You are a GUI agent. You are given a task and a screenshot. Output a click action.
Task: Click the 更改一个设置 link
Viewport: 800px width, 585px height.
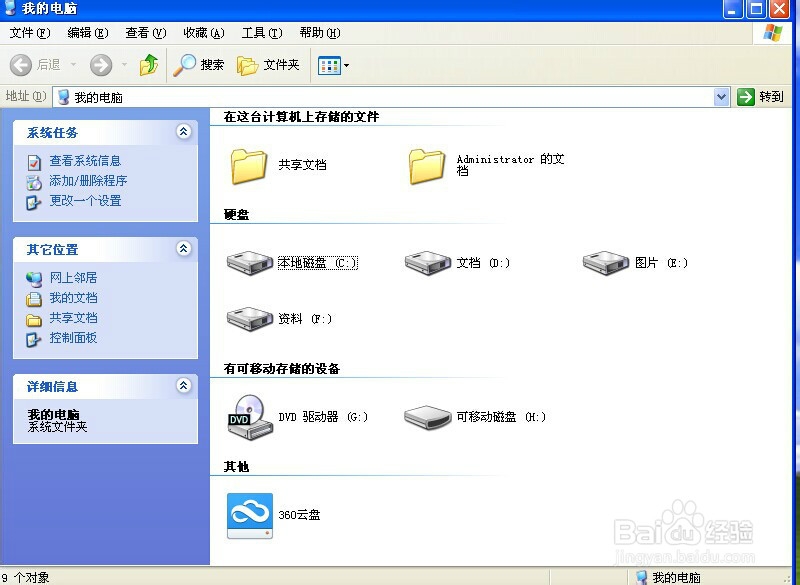pos(85,200)
